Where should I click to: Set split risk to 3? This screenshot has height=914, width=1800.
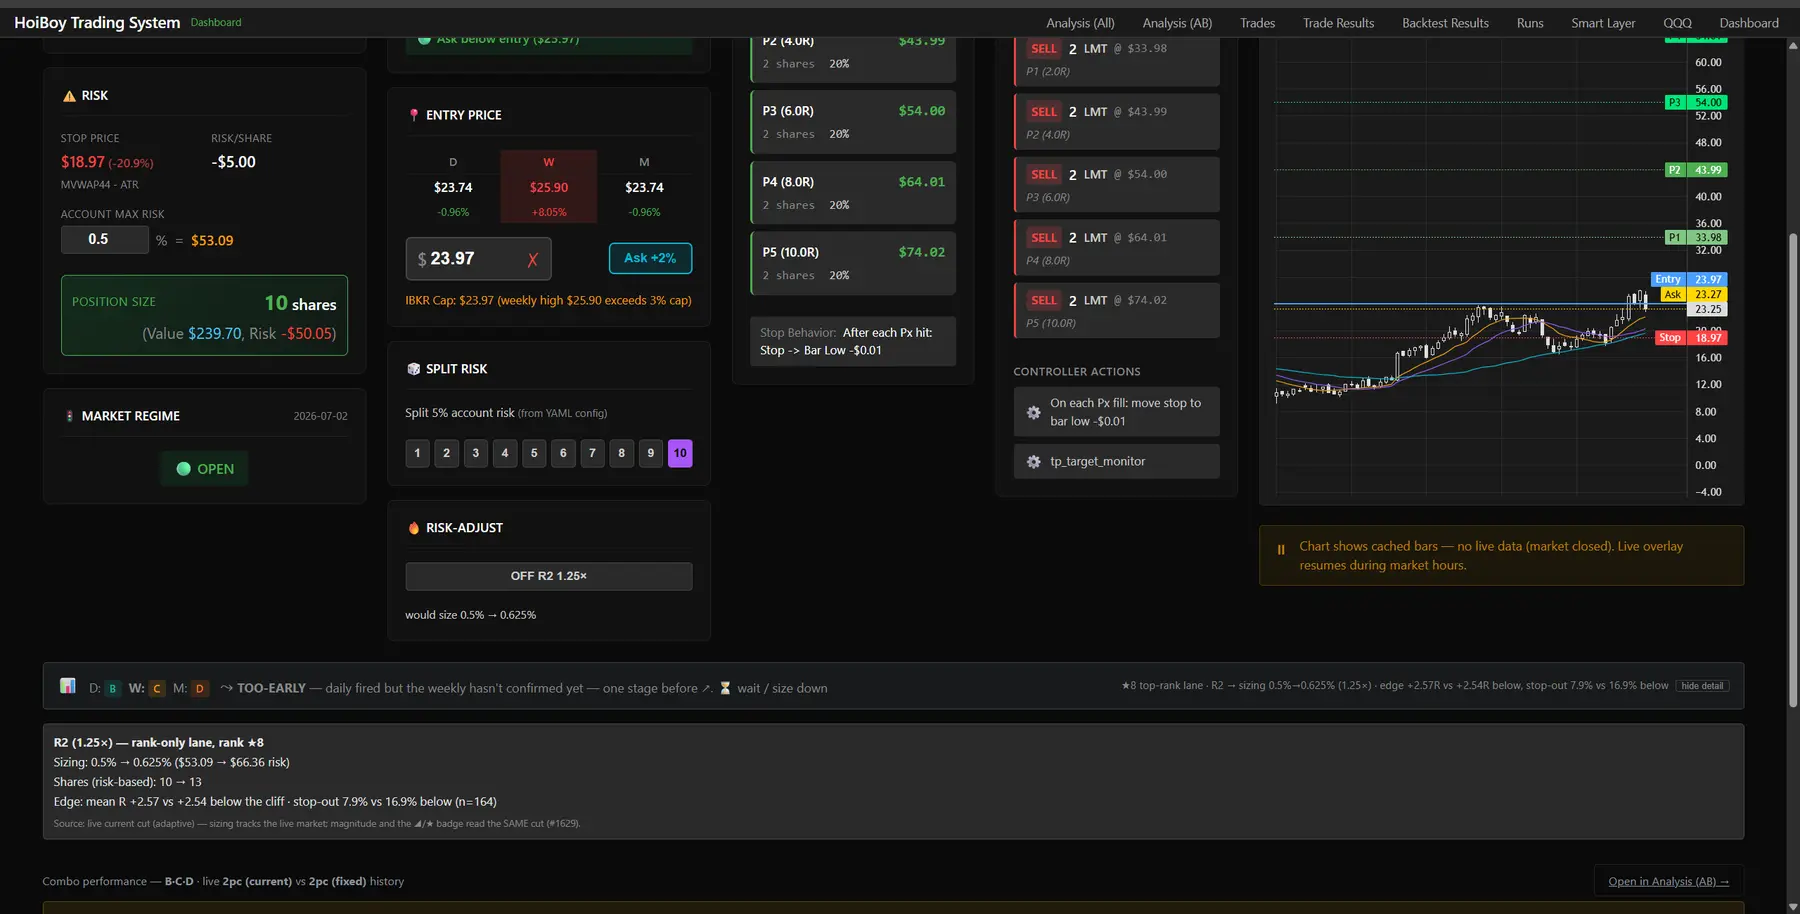(475, 453)
